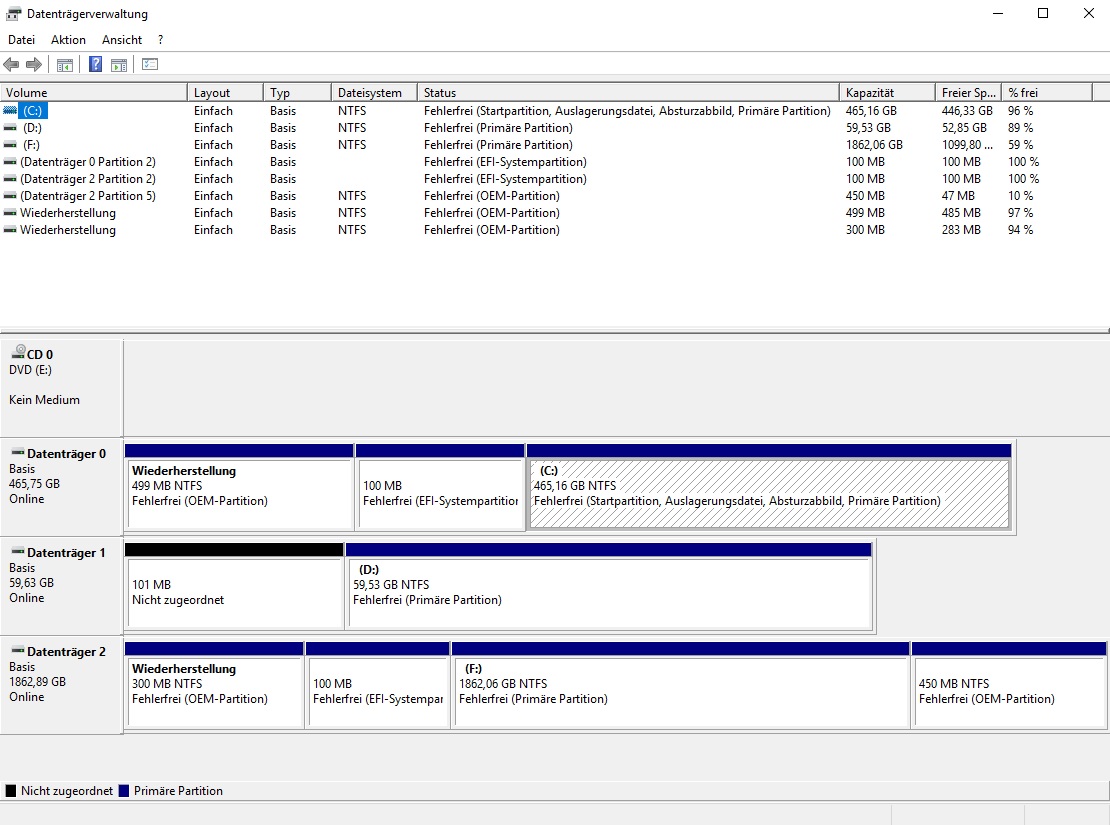The image size is (1110, 825).
Task: Select the 499 MB Wiederherstellung partition block
Action: click(239, 487)
